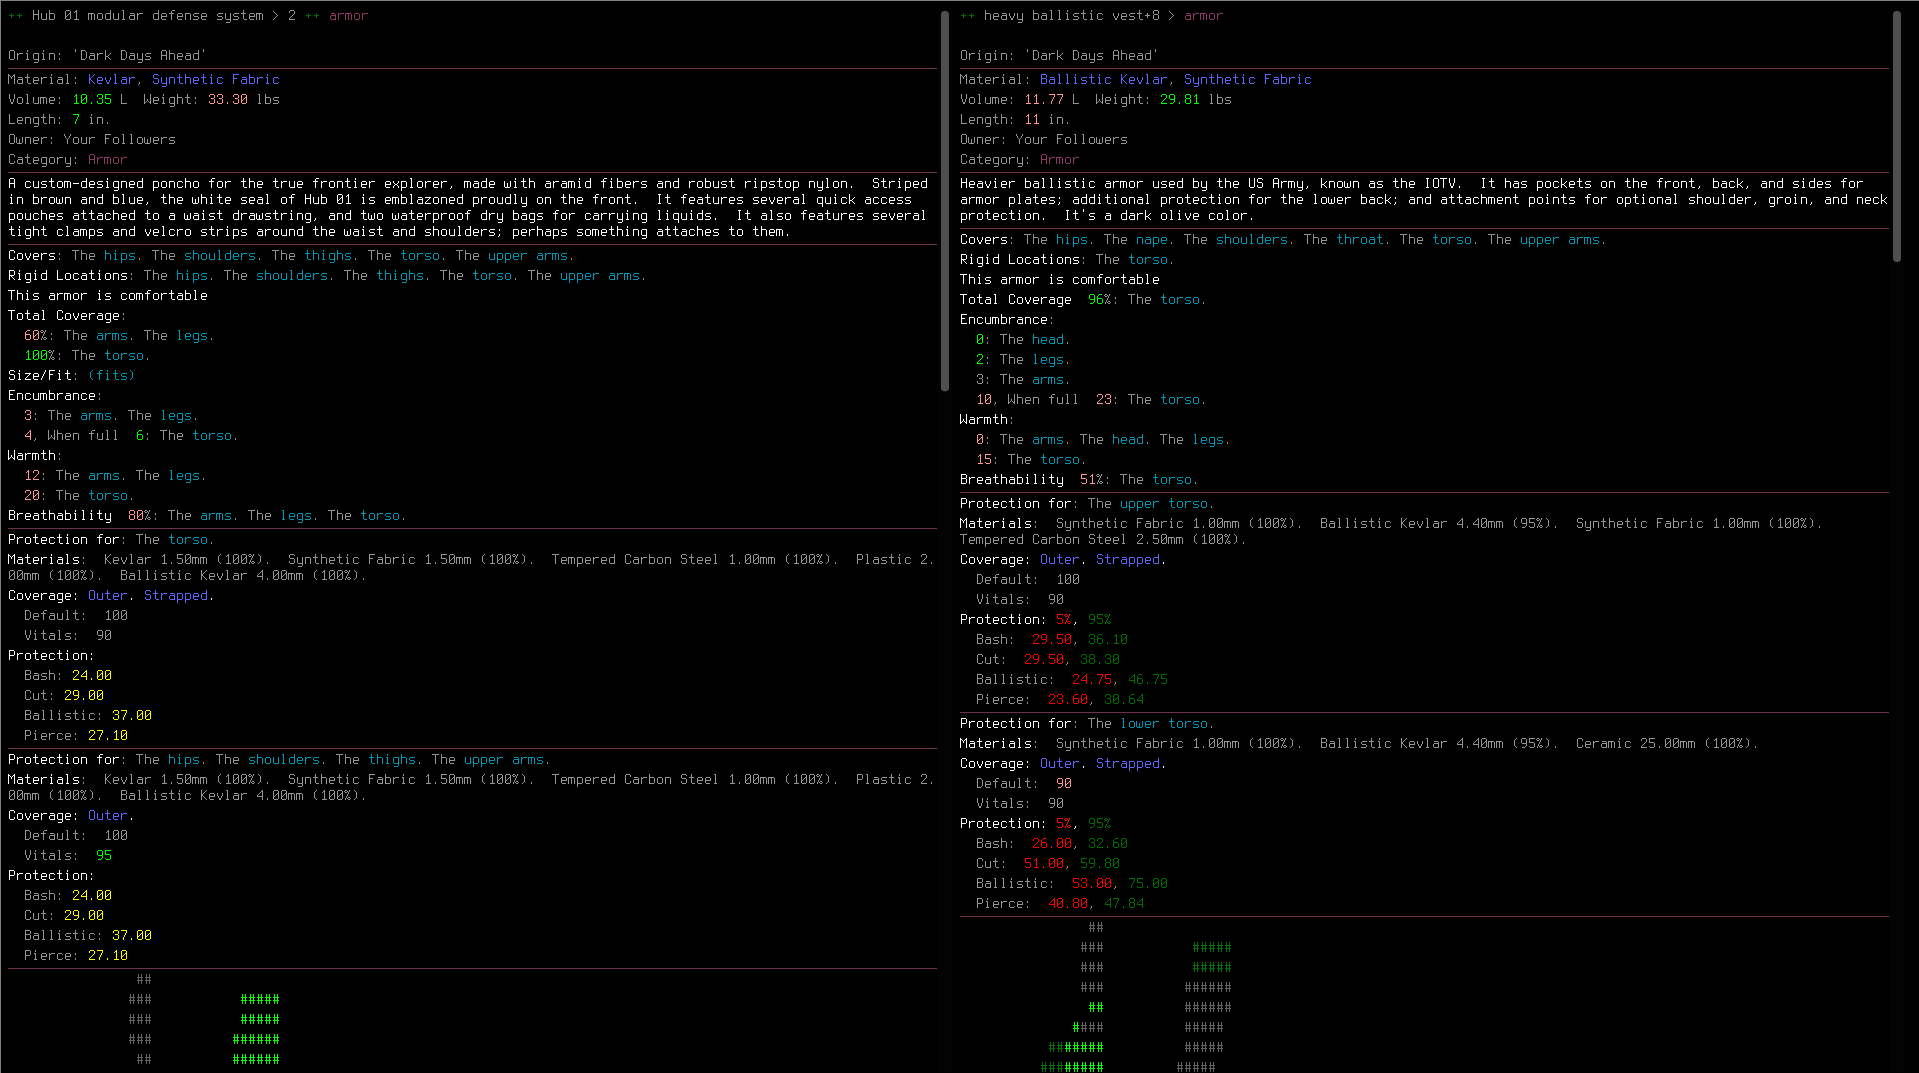Click Category 'Armor' in Hub 01 panel
This screenshot has width=1919, height=1073.
coord(108,160)
